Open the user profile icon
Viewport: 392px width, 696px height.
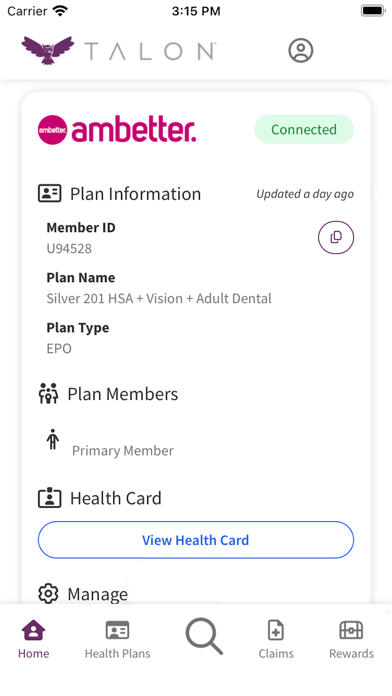pyautogui.click(x=301, y=50)
